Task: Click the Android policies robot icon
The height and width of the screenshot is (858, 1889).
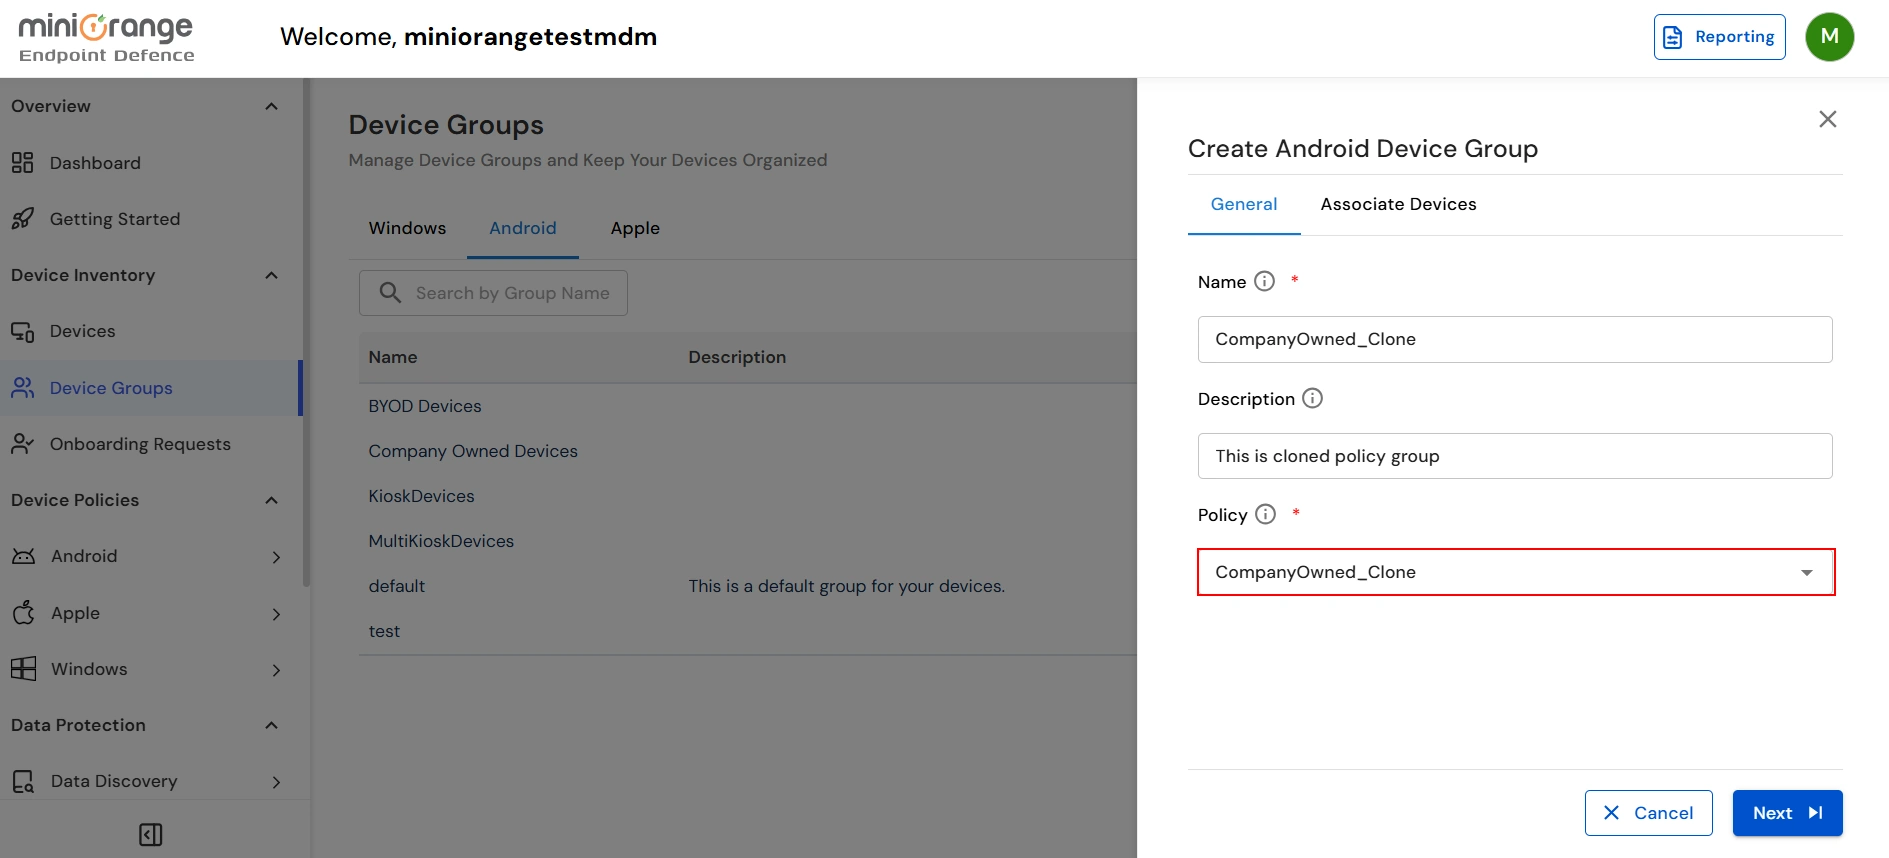Action: pyautogui.click(x=23, y=556)
